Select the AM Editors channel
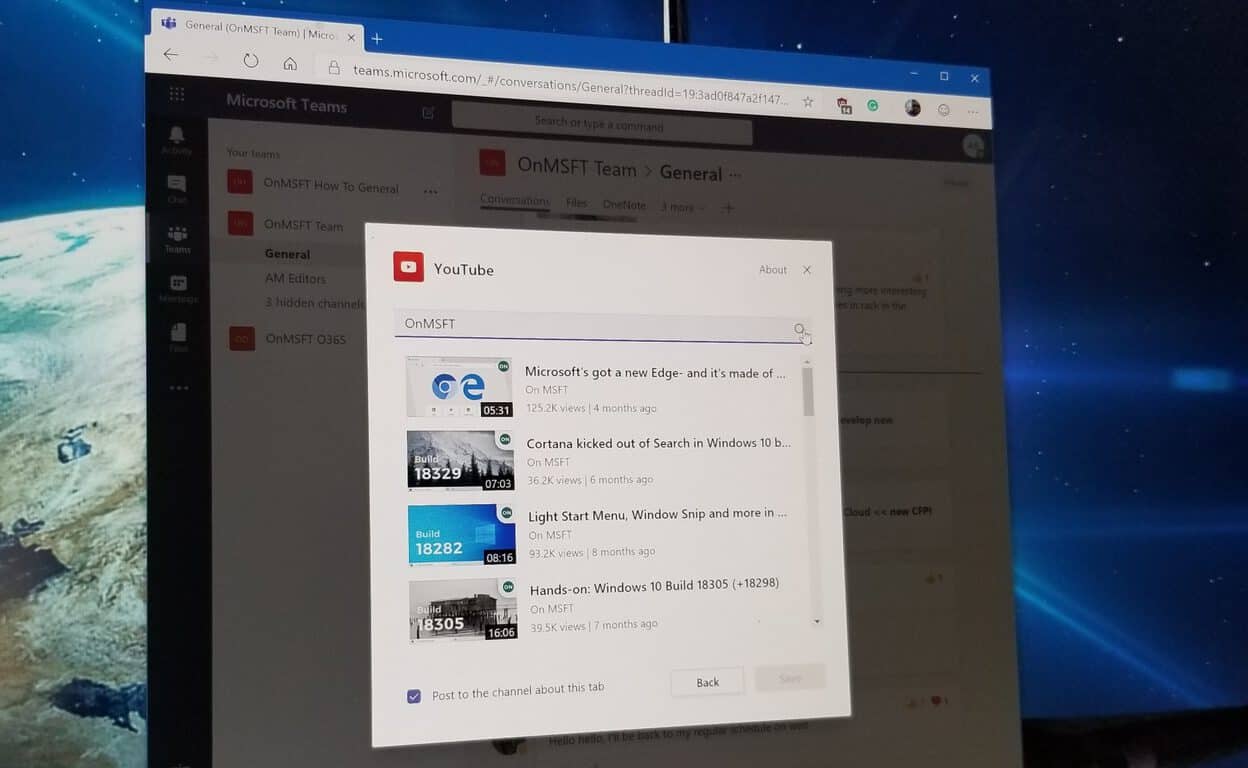This screenshot has height=768, width=1248. point(295,278)
